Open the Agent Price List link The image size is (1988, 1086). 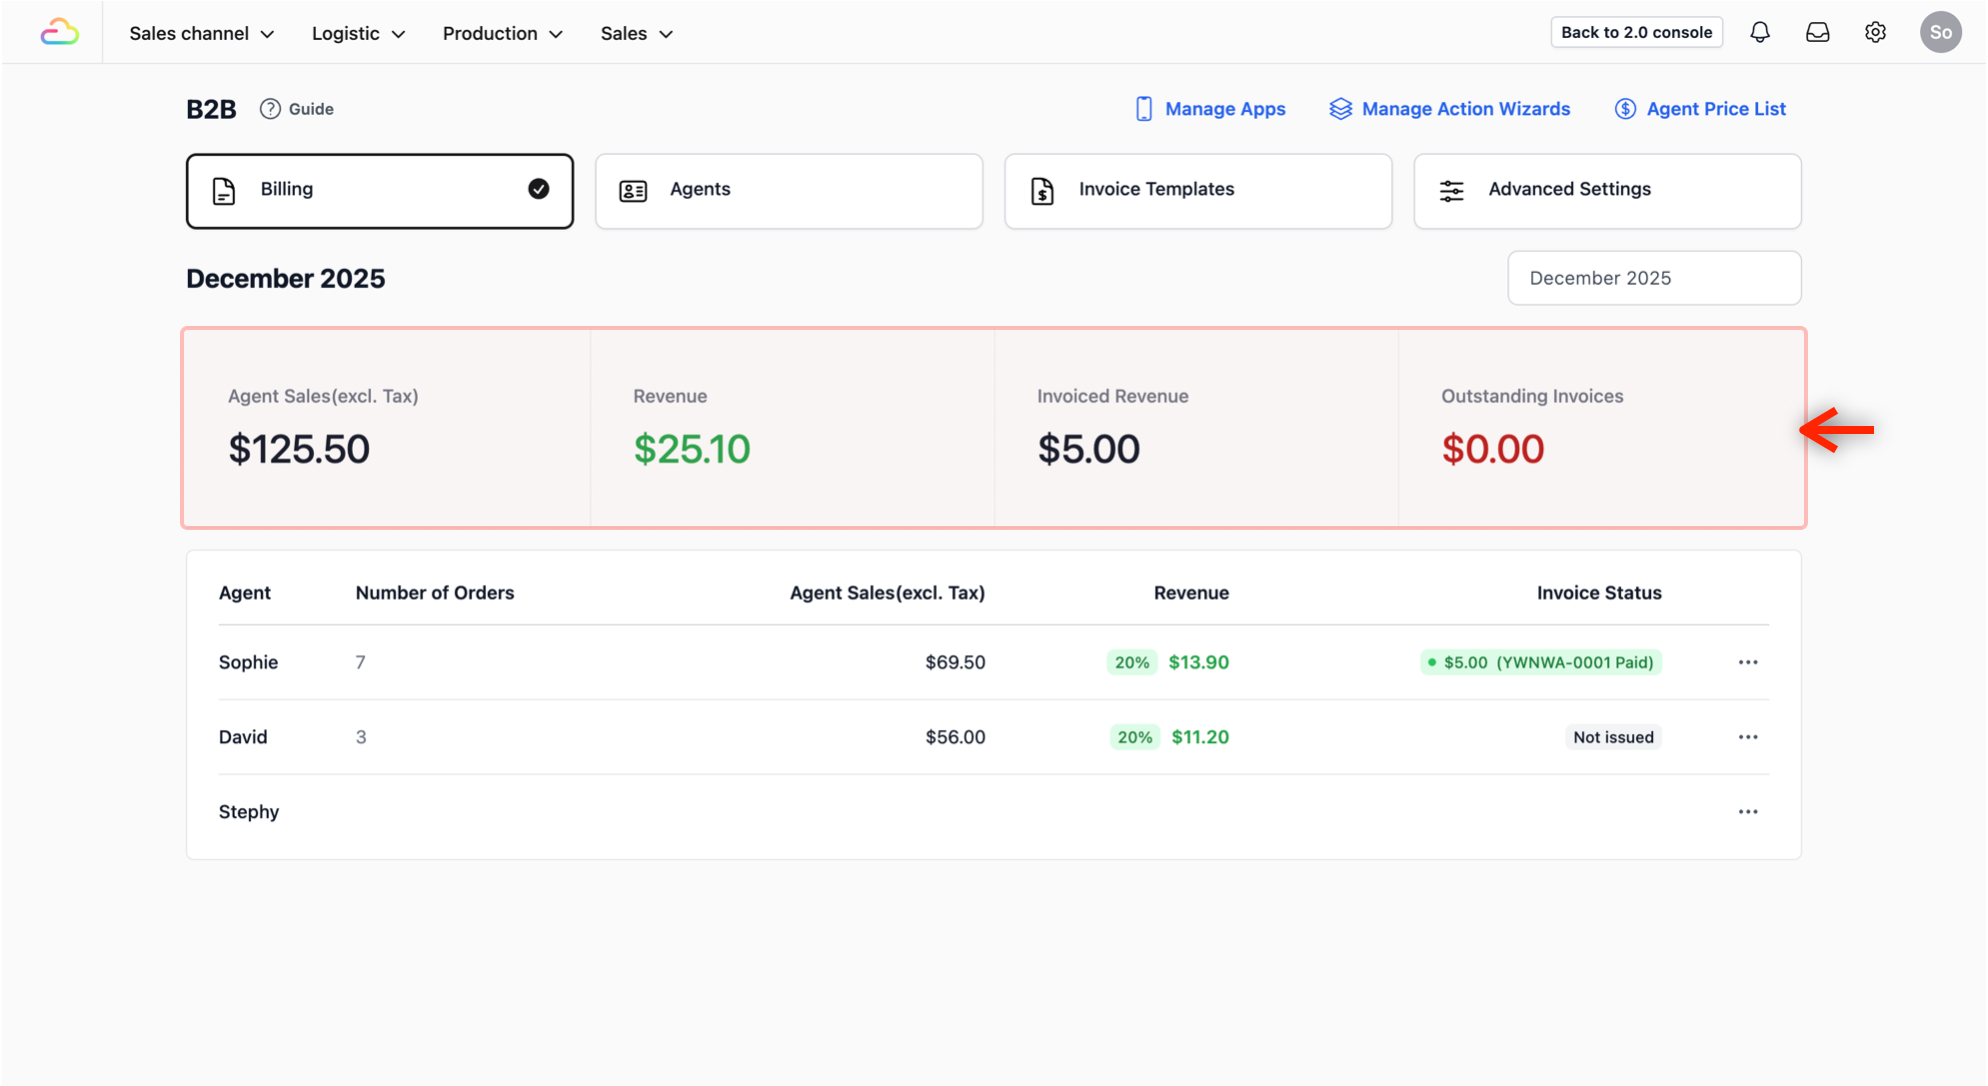coord(1700,109)
